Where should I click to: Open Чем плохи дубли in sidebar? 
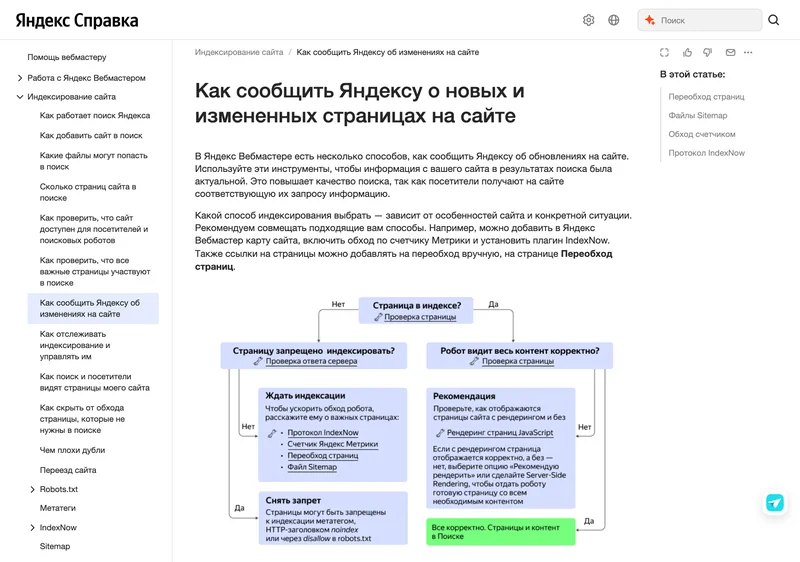click(72, 450)
